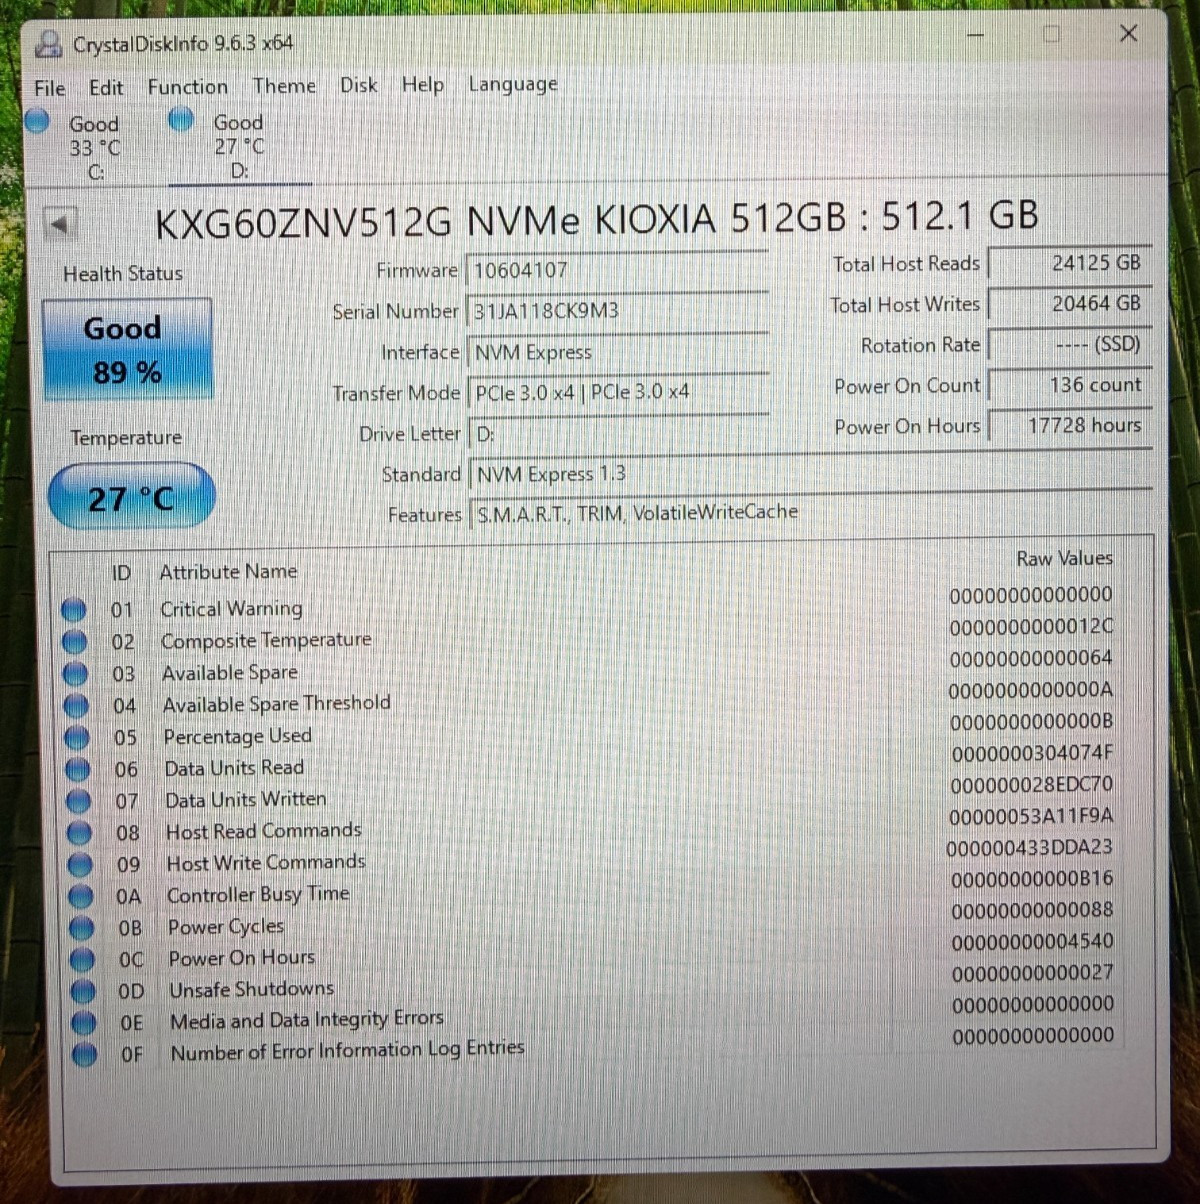1200x1204 pixels.
Task: Select the Unsafe Shutdowns attribute name
Action: (251, 989)
